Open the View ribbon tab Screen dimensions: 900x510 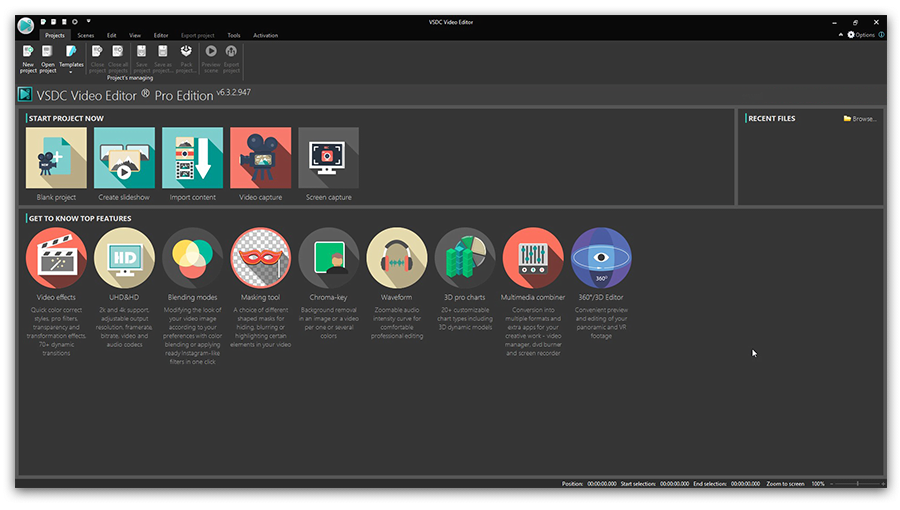tap(135, 35)
